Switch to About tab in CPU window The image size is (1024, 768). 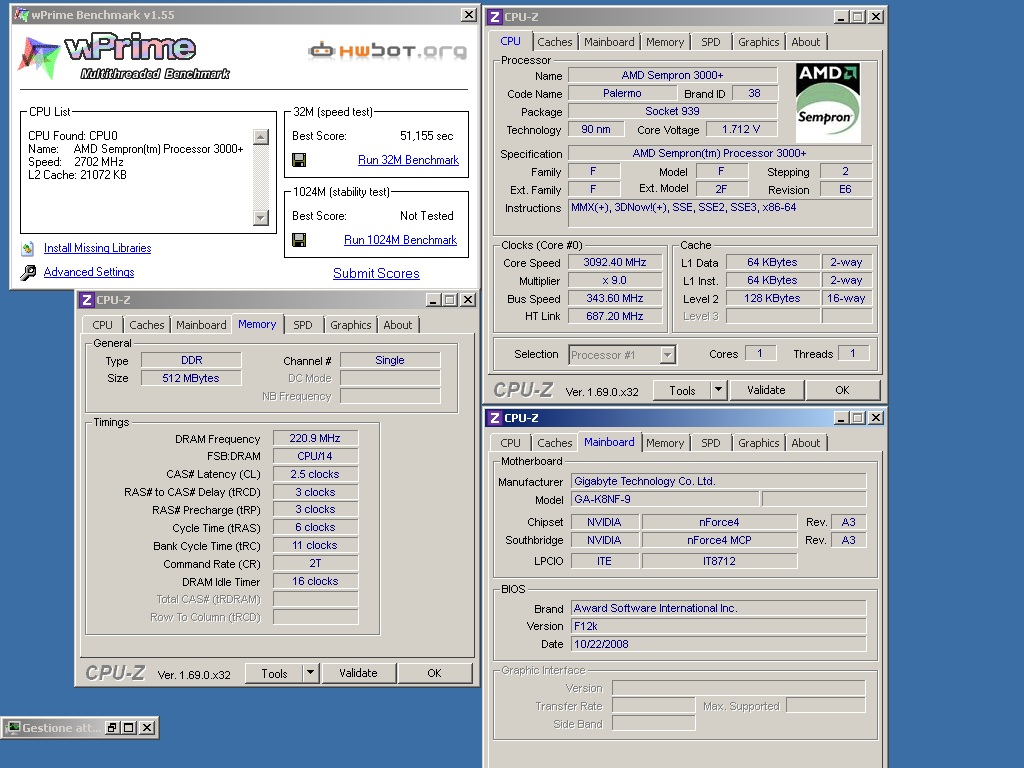(806, 42)
